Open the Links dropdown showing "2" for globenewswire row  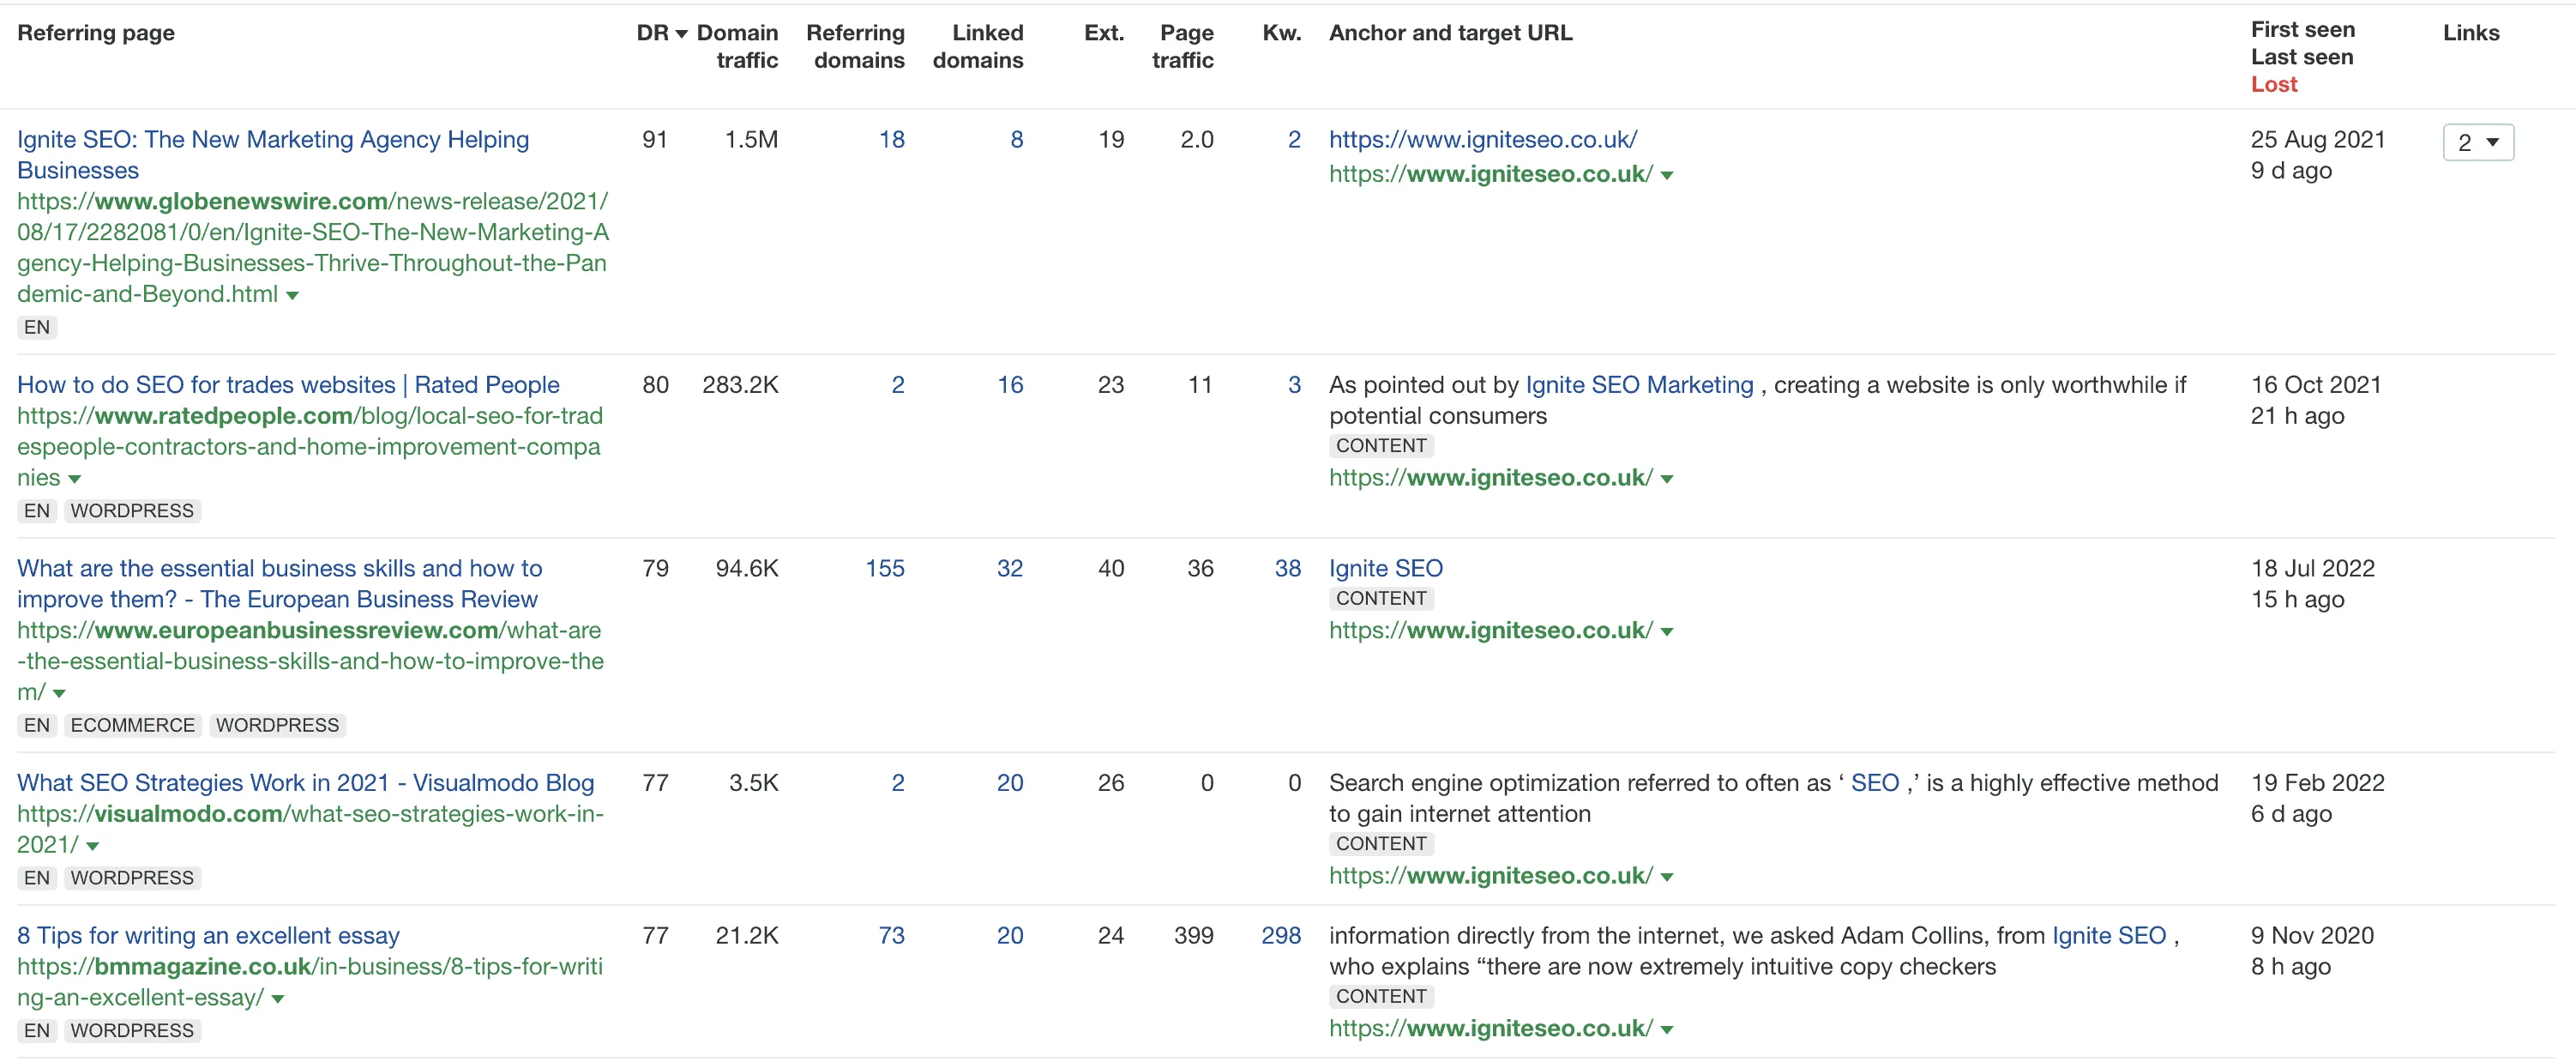coord(2478,142)
